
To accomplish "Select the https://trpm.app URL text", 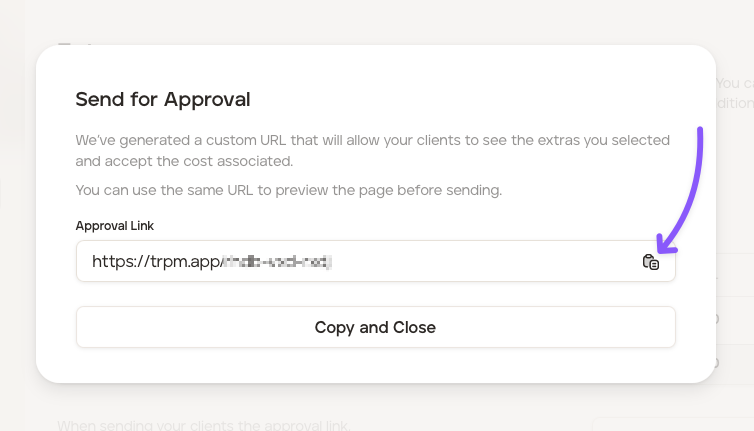I will point(156,262).
